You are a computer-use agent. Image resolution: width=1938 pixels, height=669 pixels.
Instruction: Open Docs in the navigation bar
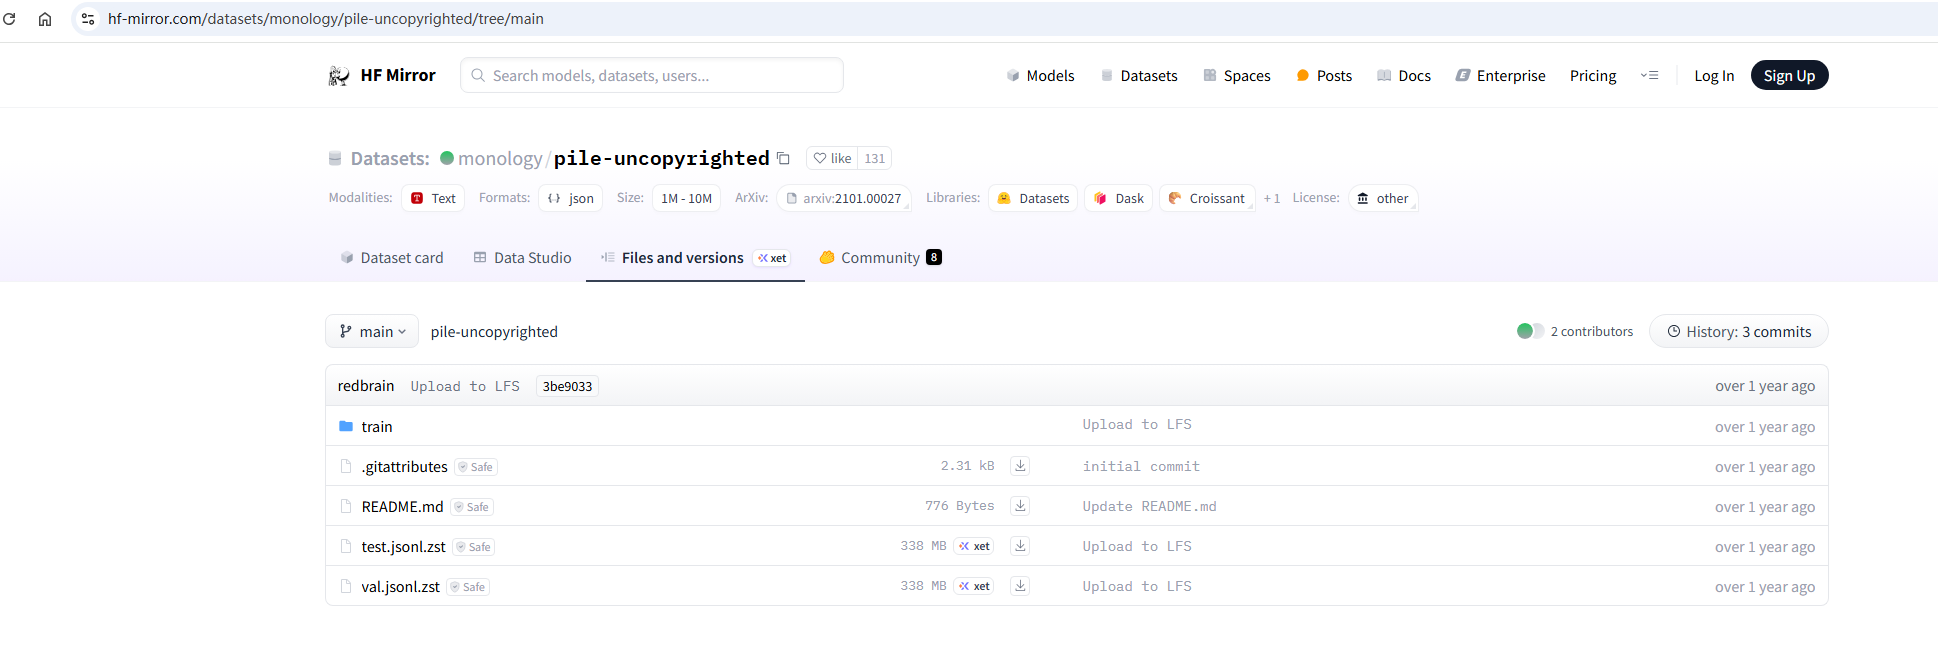[1404, 76]
